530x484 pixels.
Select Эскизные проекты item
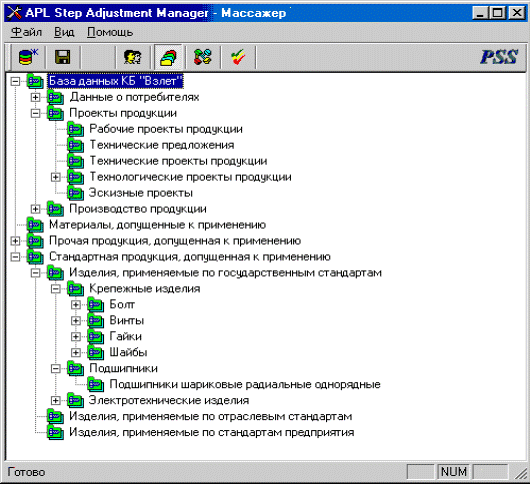tap(141, 193)
